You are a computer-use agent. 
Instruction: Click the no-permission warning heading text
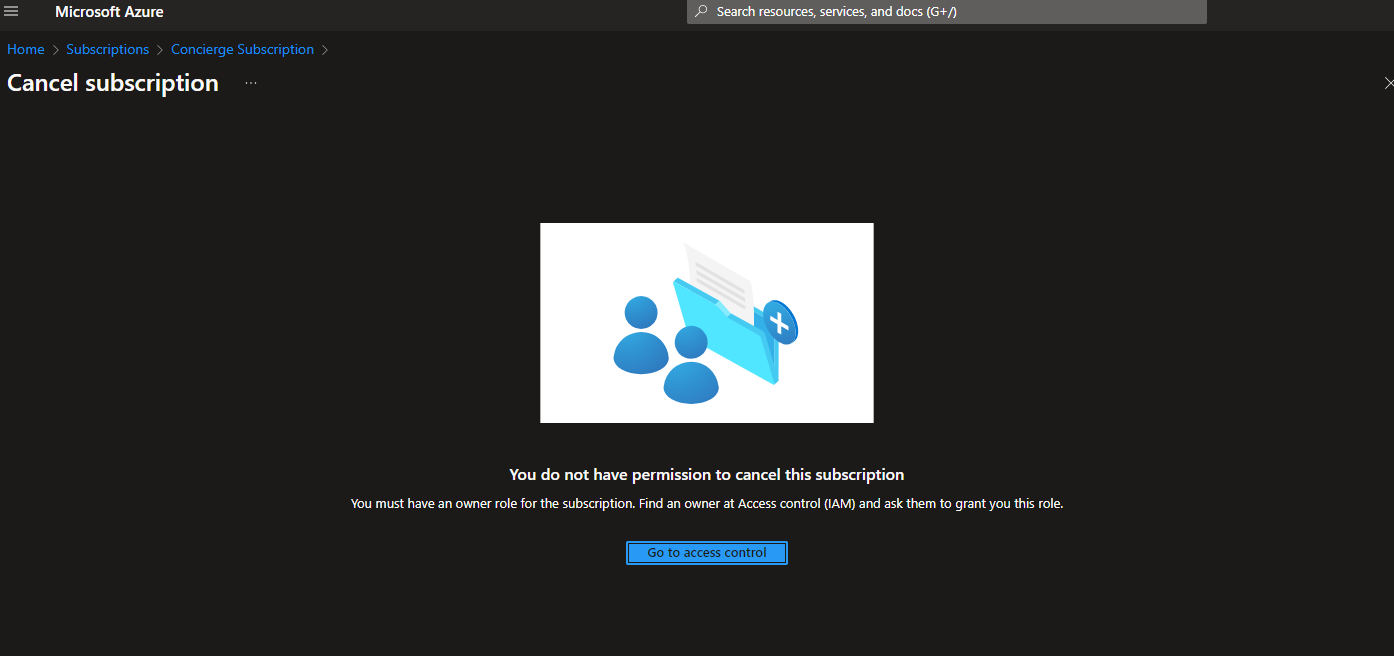coord(706,474)
